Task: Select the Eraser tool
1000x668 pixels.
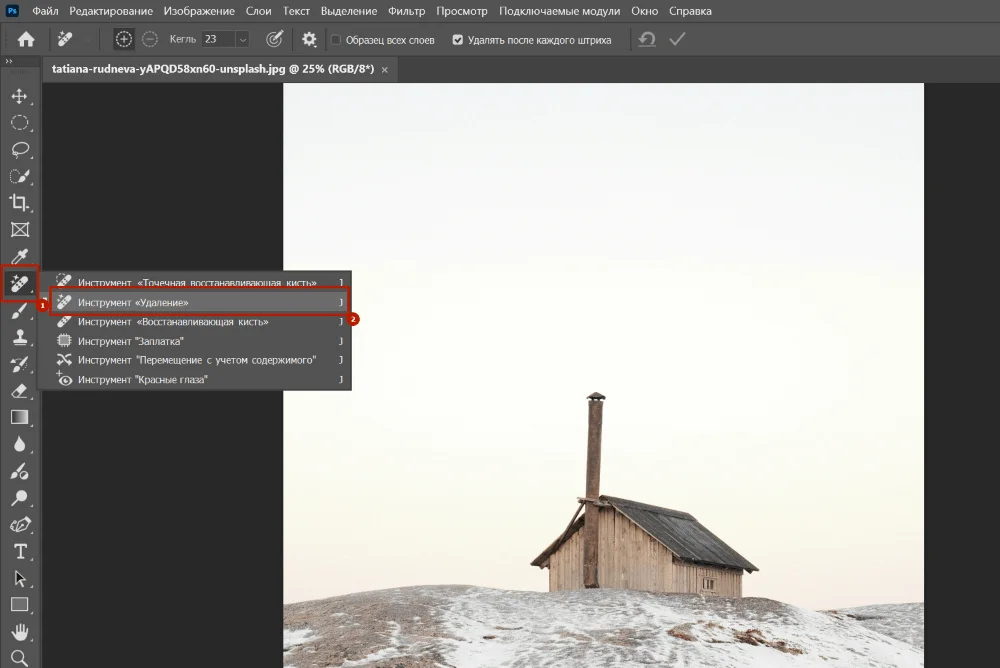Action: pyautogui.click(x=19, y=391)
